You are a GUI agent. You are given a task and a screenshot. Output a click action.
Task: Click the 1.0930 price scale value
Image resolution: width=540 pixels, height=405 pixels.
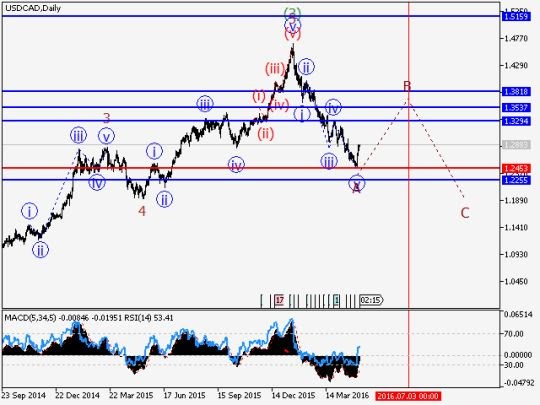pyautogui.click(x=516, y=255)
